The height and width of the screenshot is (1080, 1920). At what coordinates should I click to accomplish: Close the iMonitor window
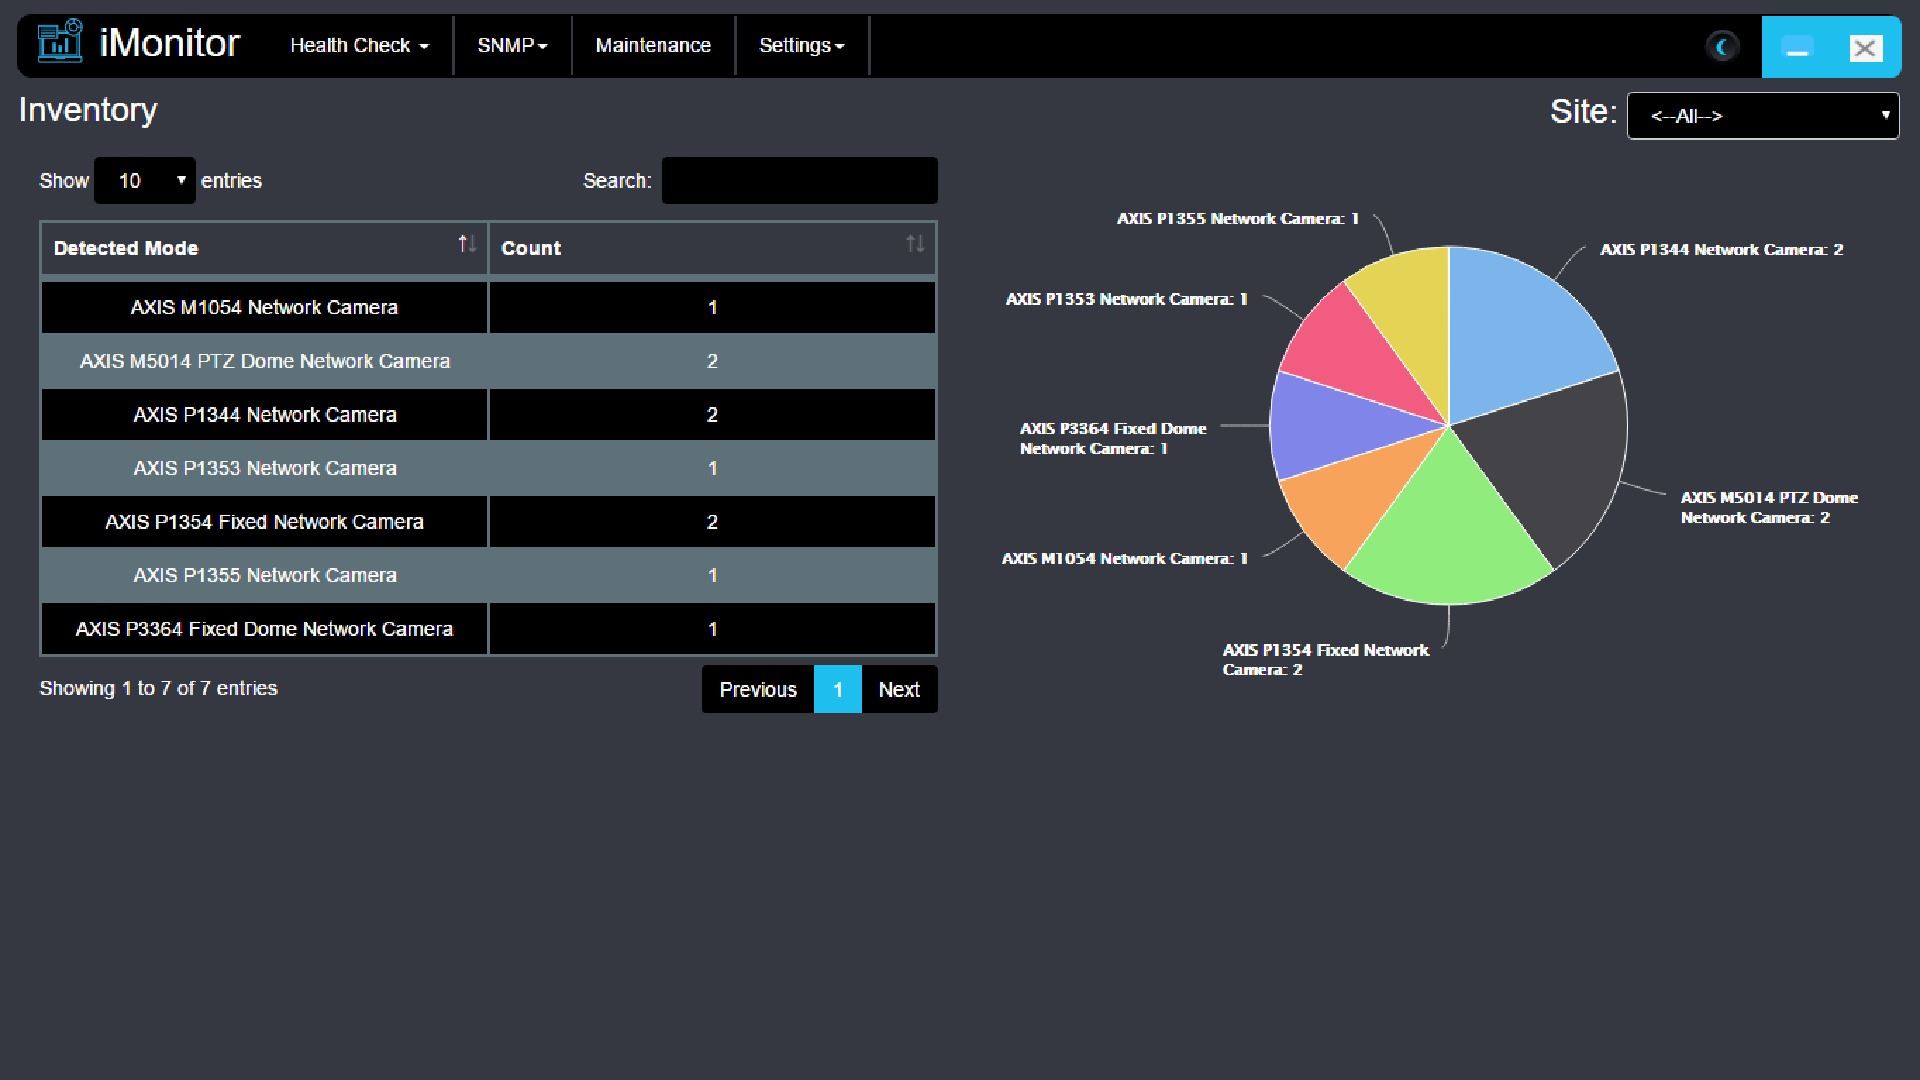pos(1865,48)
